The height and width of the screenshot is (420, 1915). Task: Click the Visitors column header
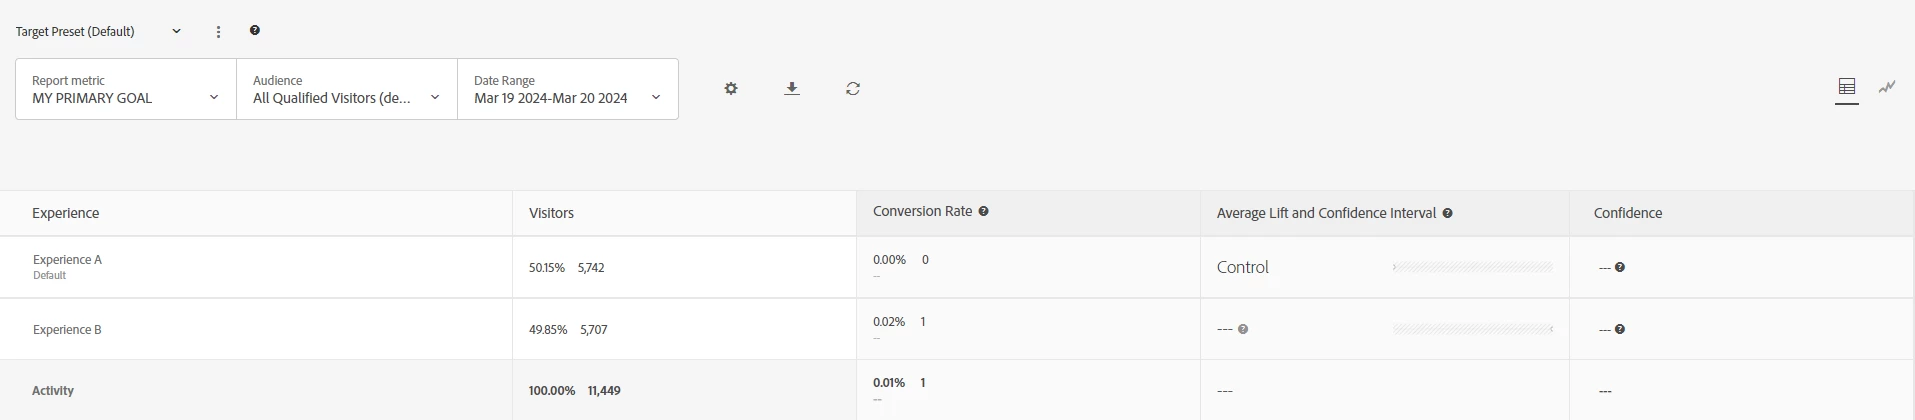point(552,214)
